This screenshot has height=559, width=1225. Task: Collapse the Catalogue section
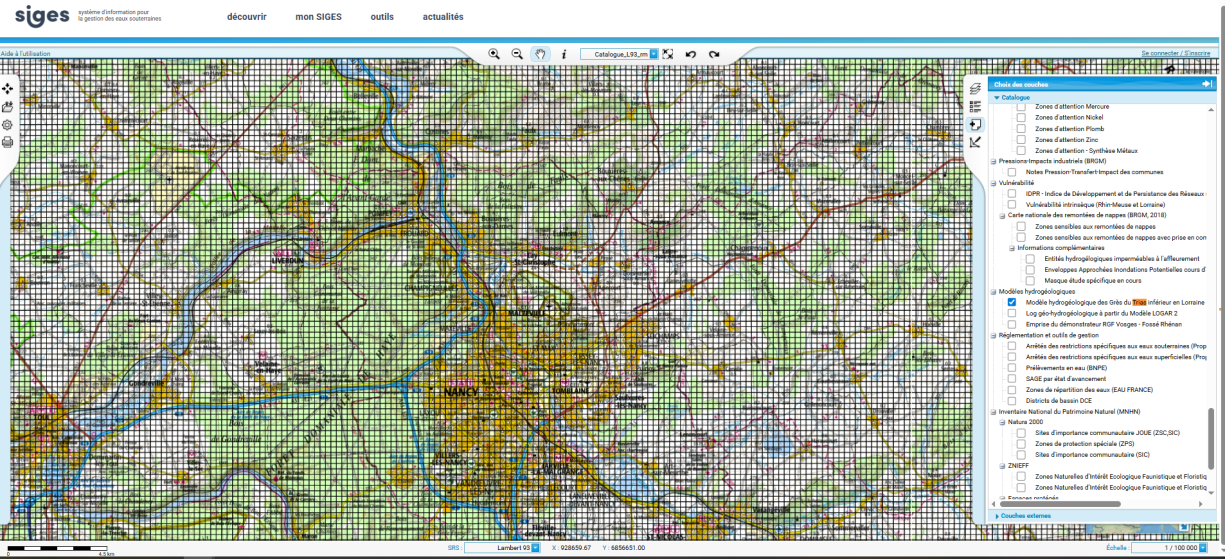[x=996, y=97]
